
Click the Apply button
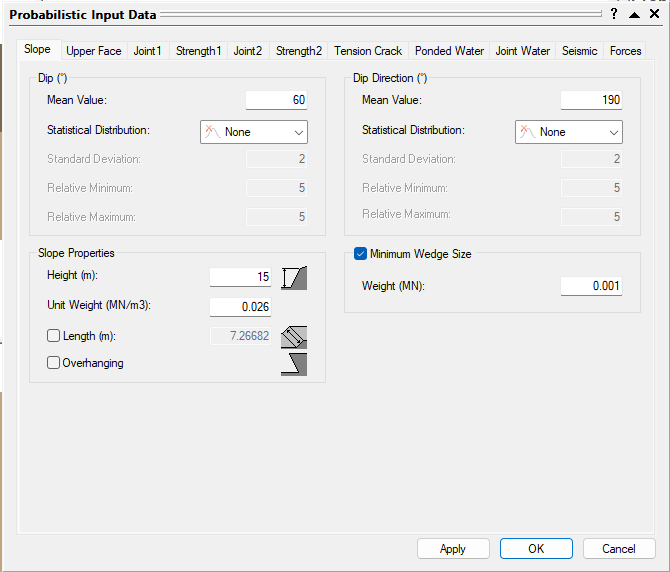(453, 549)
